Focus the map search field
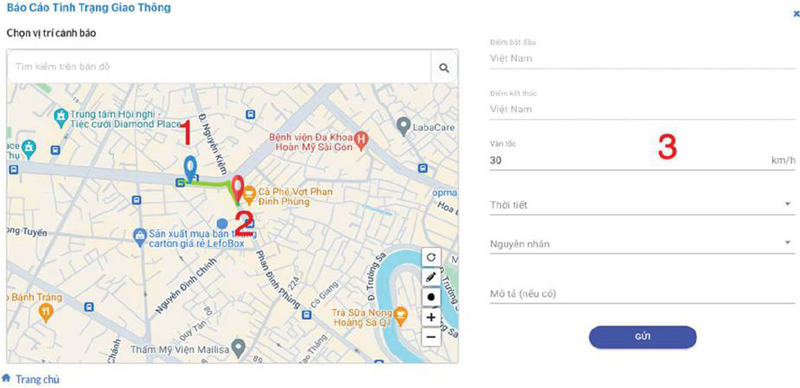 219,67
